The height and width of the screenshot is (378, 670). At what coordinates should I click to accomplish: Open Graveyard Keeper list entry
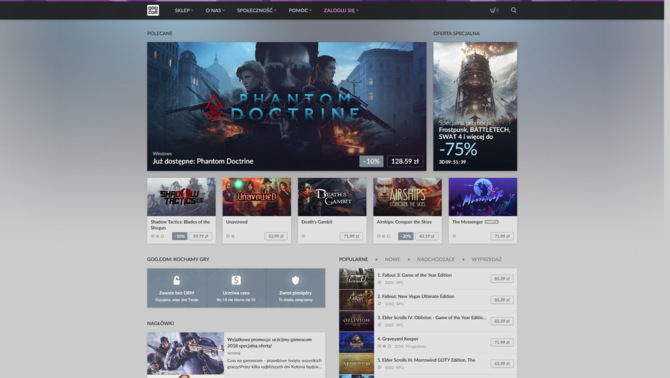pyautogui.click(x=428, y=342)
